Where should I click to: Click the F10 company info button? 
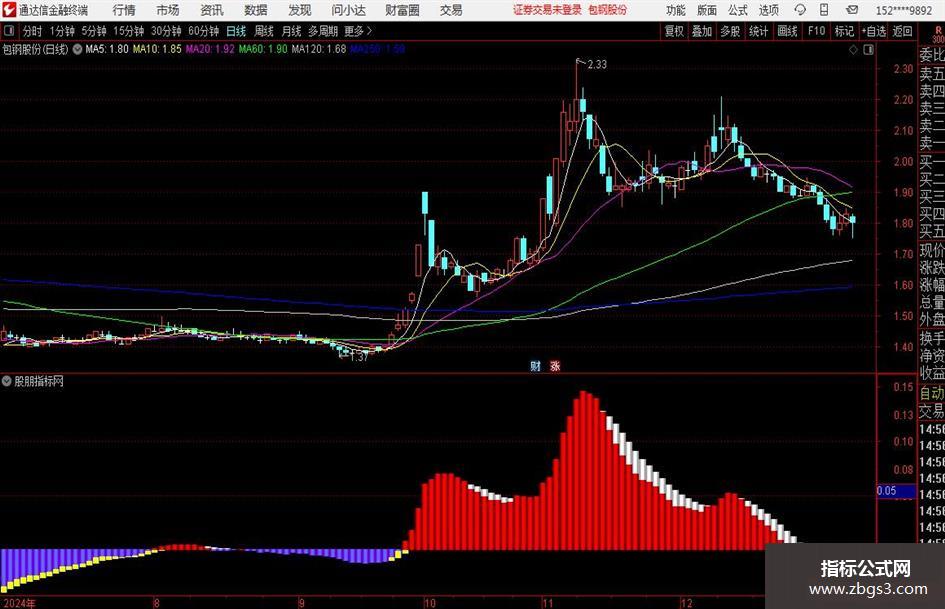(817, 31)
